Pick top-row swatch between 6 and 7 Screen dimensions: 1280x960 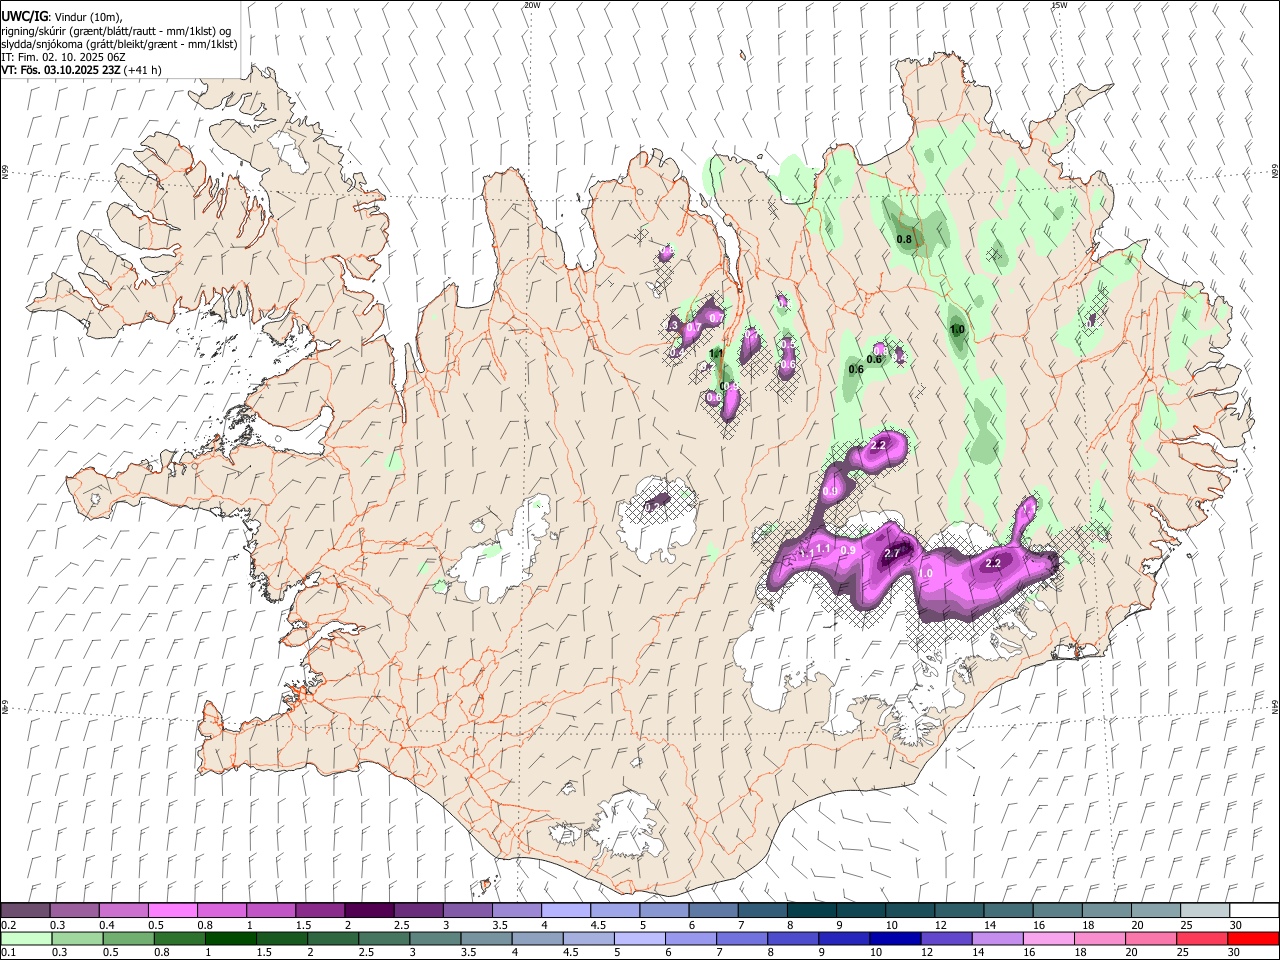coord(713,911)
